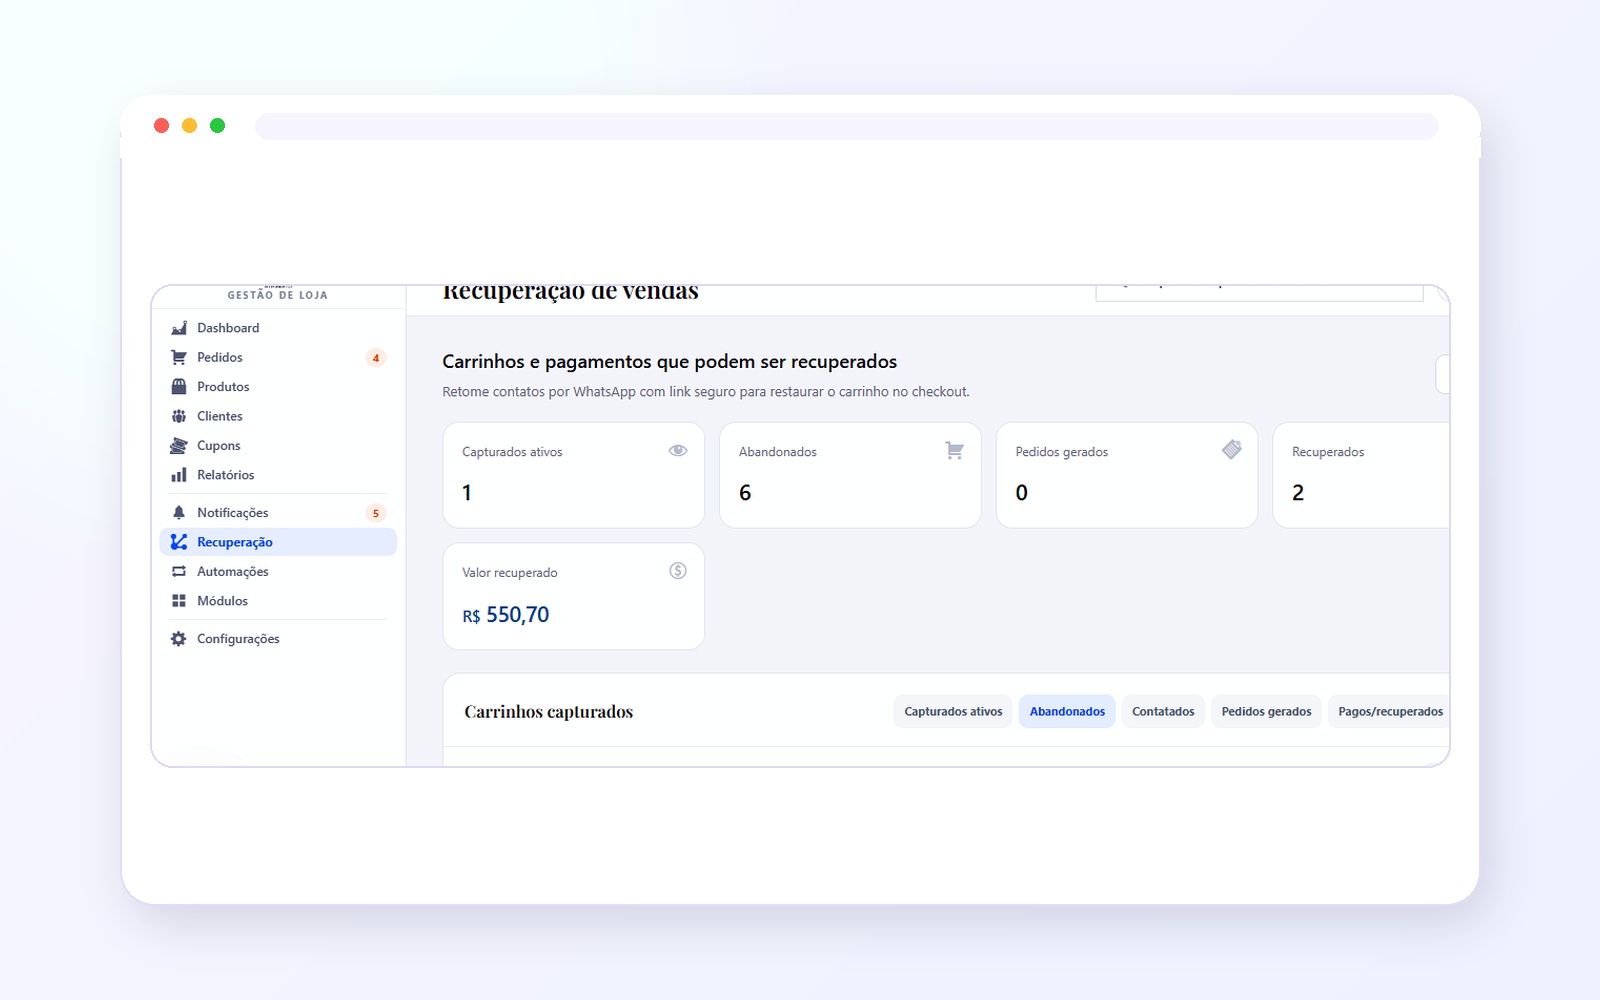Click the Clientes people icon
Image resolution: width=1600 pixels, height=1000 pixels.
179,416
